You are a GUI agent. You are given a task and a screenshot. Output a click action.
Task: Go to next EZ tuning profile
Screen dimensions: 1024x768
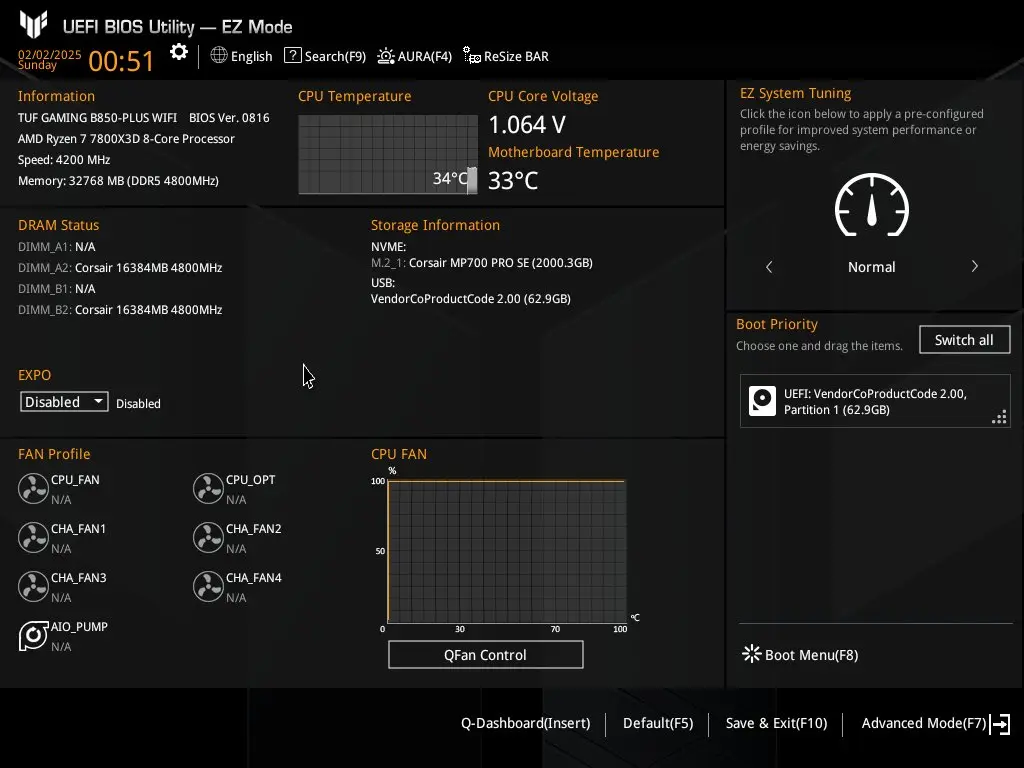click(974, 266)
